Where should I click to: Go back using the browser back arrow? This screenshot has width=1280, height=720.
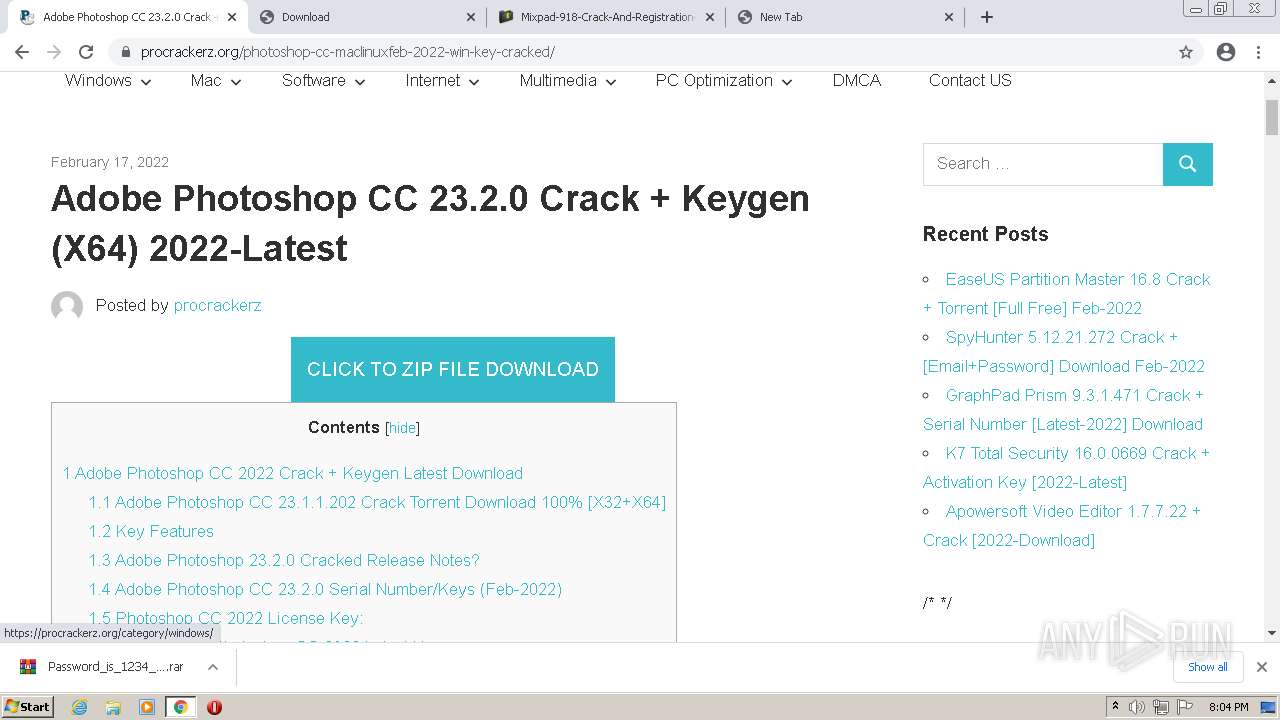22,52
